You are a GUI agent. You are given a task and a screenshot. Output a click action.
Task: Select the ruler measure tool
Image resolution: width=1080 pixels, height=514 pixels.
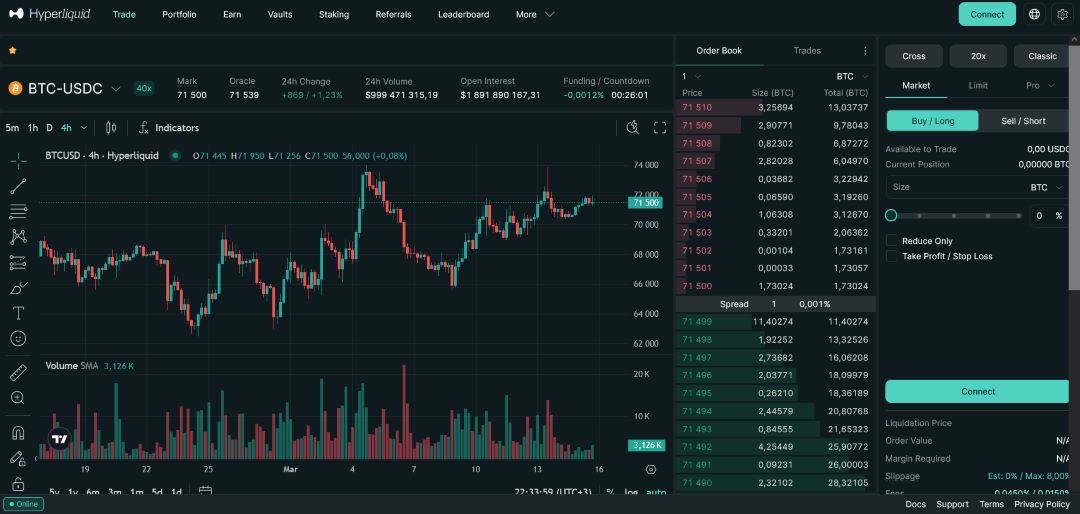pyautogui.click(x=18, y=372)
